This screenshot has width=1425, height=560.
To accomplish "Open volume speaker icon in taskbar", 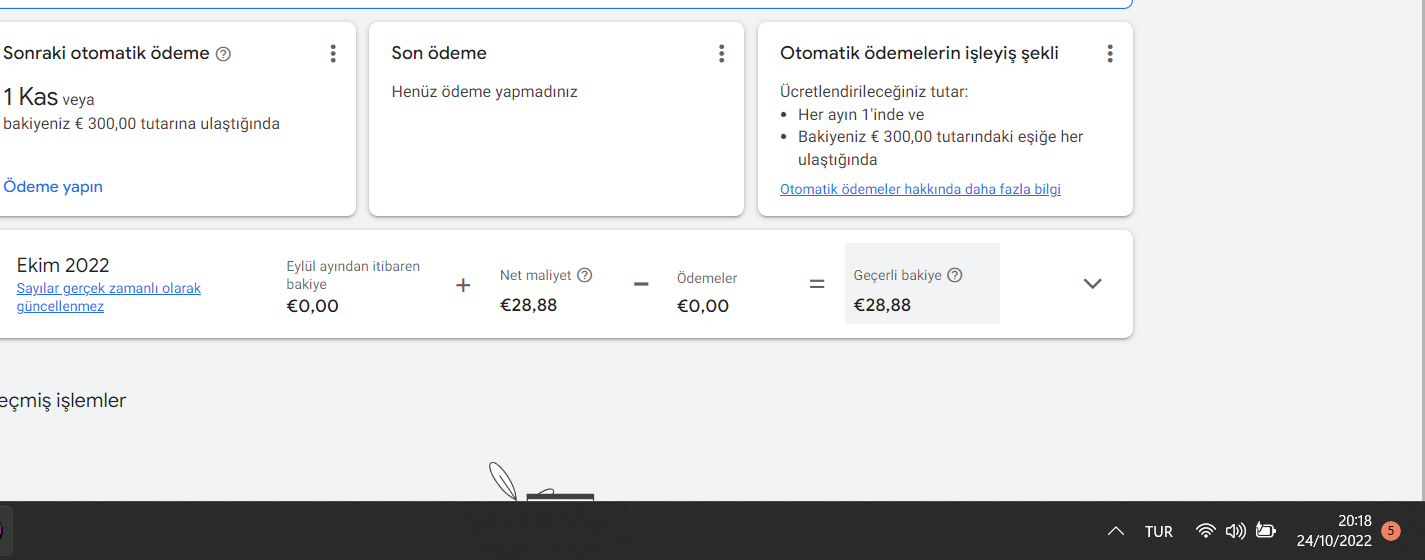I will pyautogui.click(x=1235, y=531).
